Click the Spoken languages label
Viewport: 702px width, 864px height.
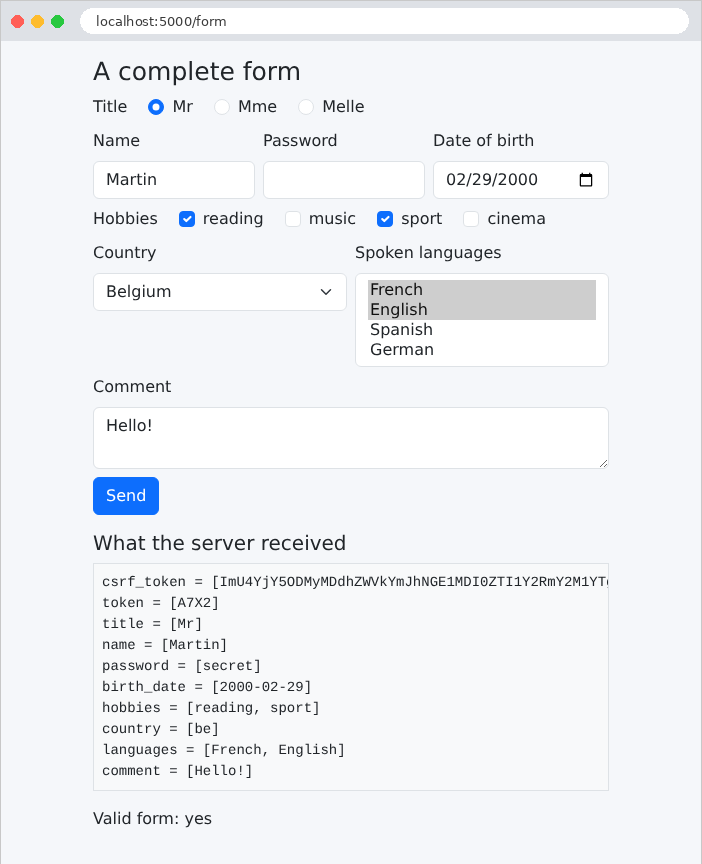tap(428, 253)
